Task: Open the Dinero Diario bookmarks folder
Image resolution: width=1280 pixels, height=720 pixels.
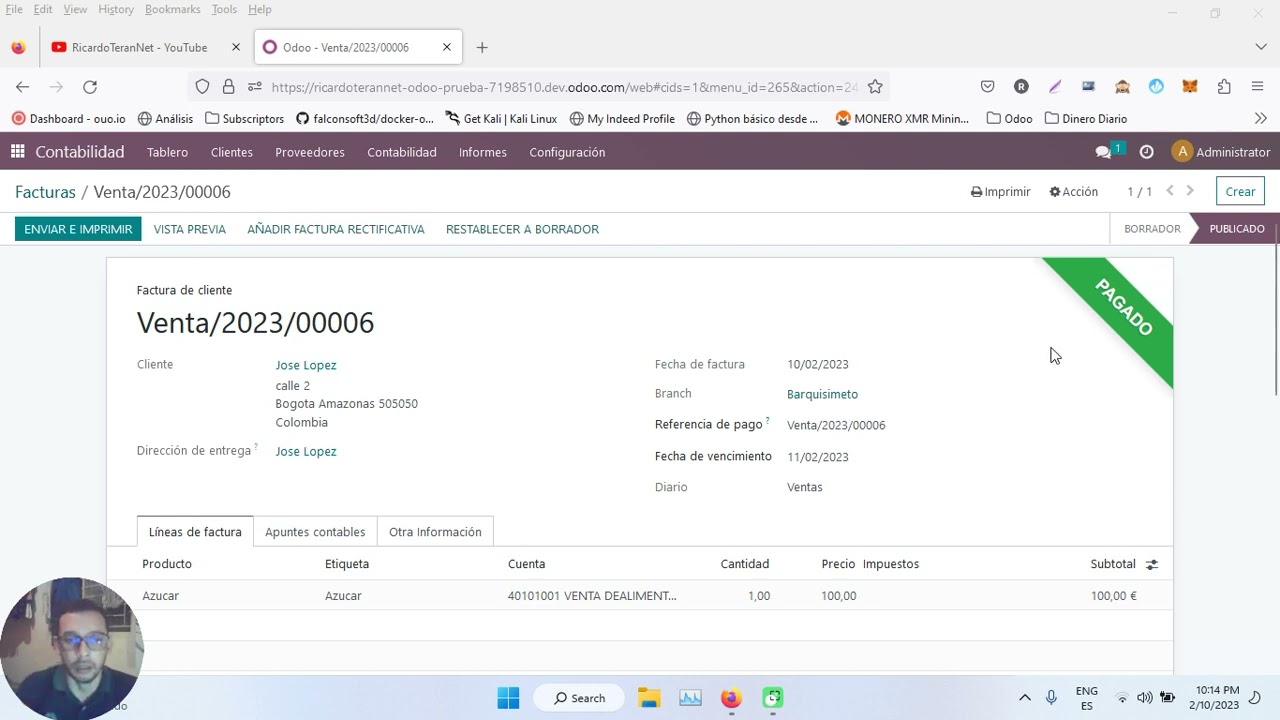Action: coord(1086,118)
